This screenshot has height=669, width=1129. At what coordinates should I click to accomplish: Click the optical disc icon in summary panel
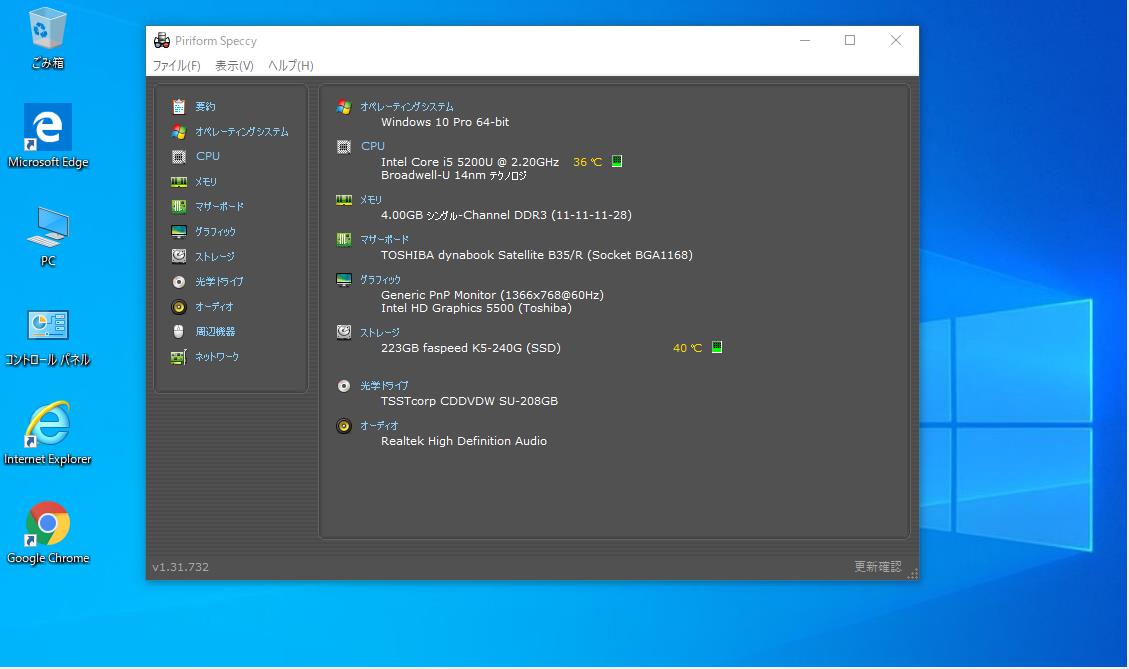pyautogui.click(x=344, y=386)
